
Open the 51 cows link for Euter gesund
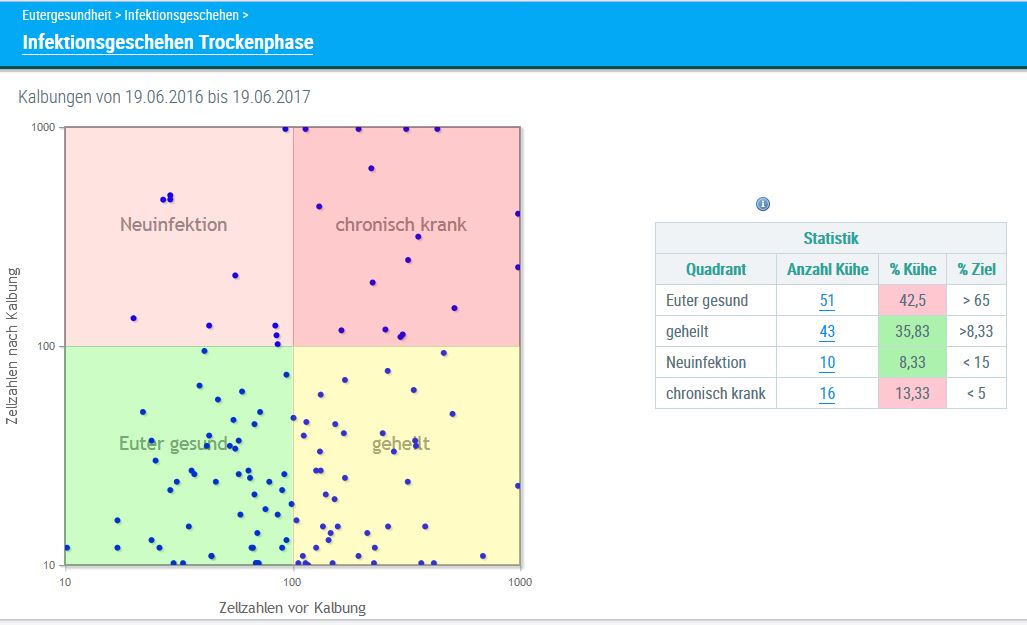click(x=827, y=300)
